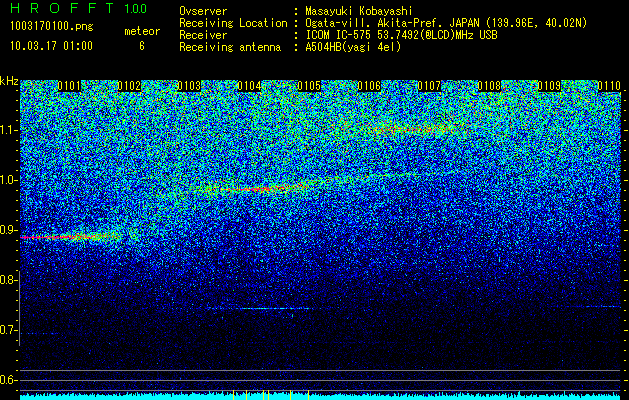Click the kHz axis unit label
This screenshot has height=400, width=629.
[x=9, y=81]
